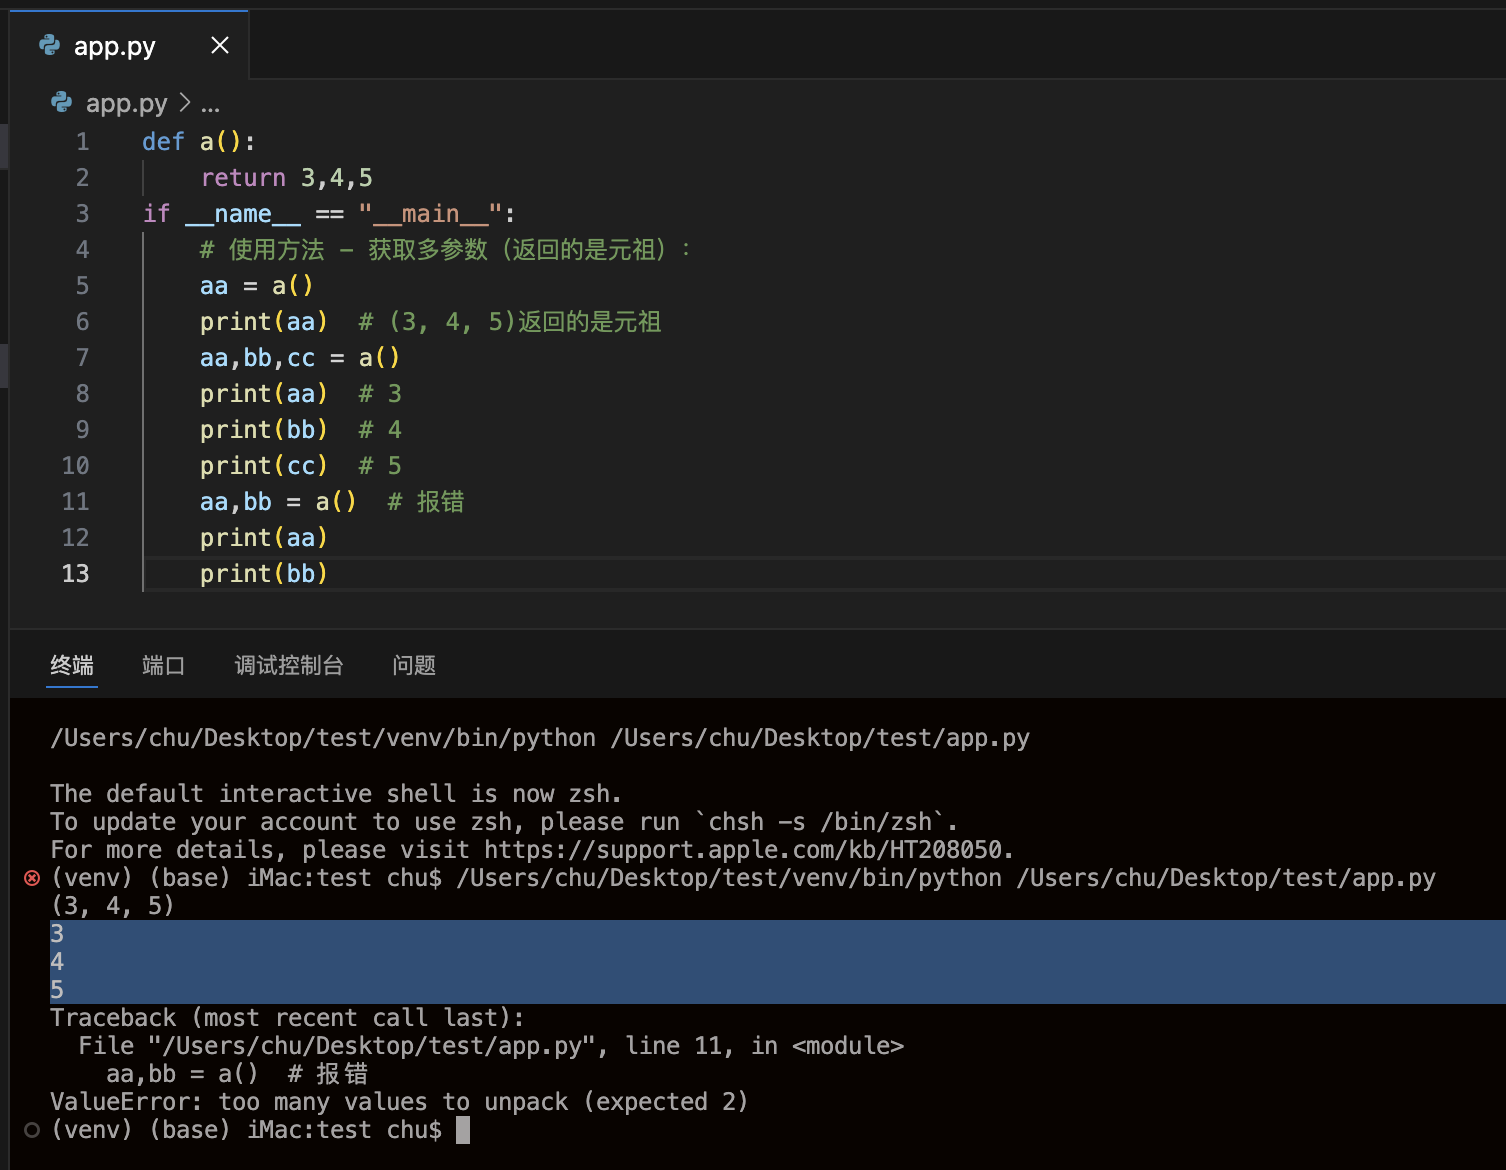Open the 问题 panel tab
Viewport: 1506px width, 1170px height.
[414, 665]
